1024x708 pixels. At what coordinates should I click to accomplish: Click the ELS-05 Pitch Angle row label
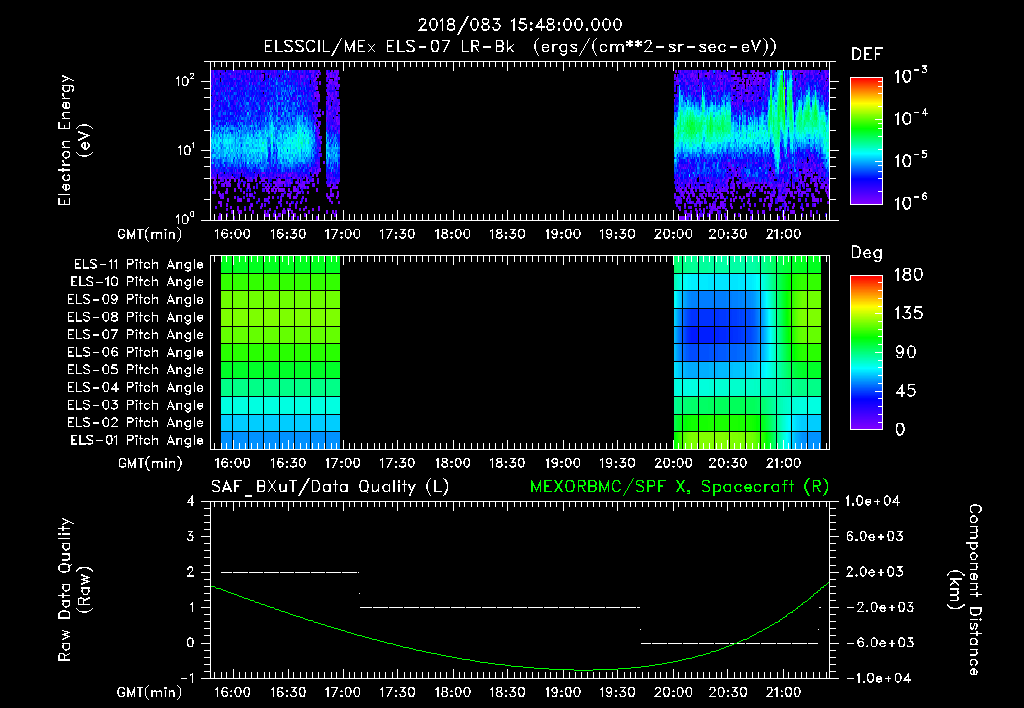(136, 370)
